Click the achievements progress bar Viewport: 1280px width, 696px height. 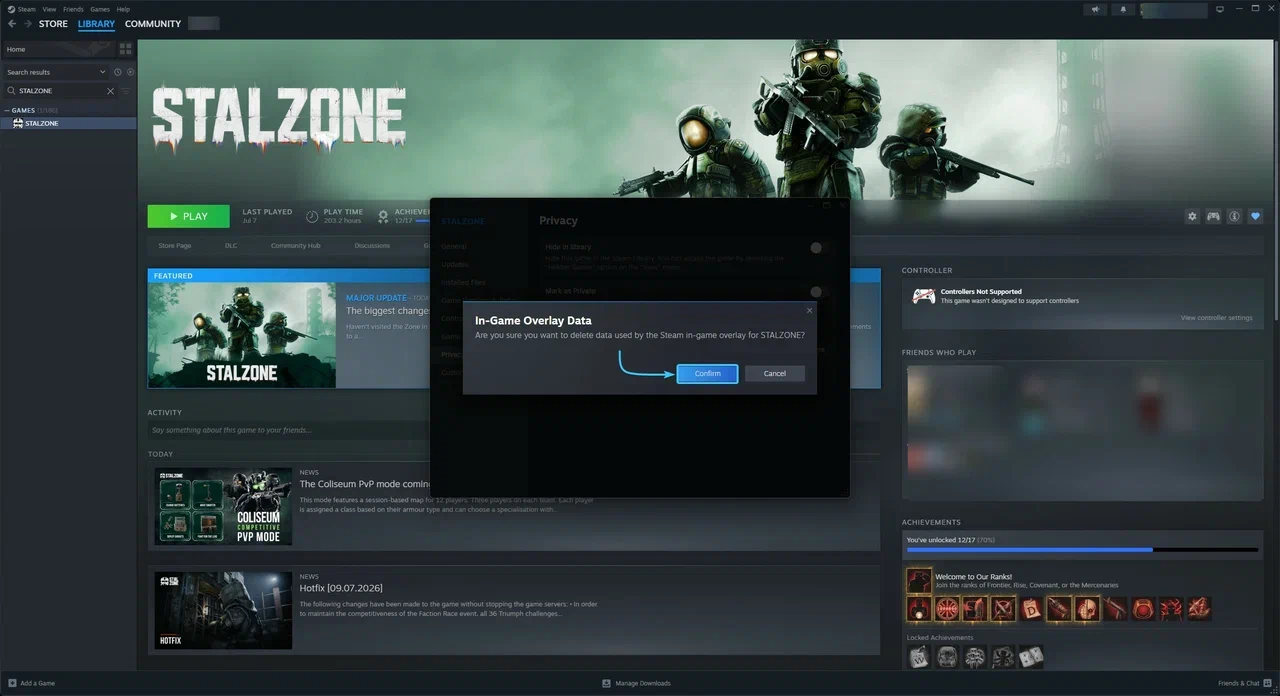click(x=1082, y=550)
